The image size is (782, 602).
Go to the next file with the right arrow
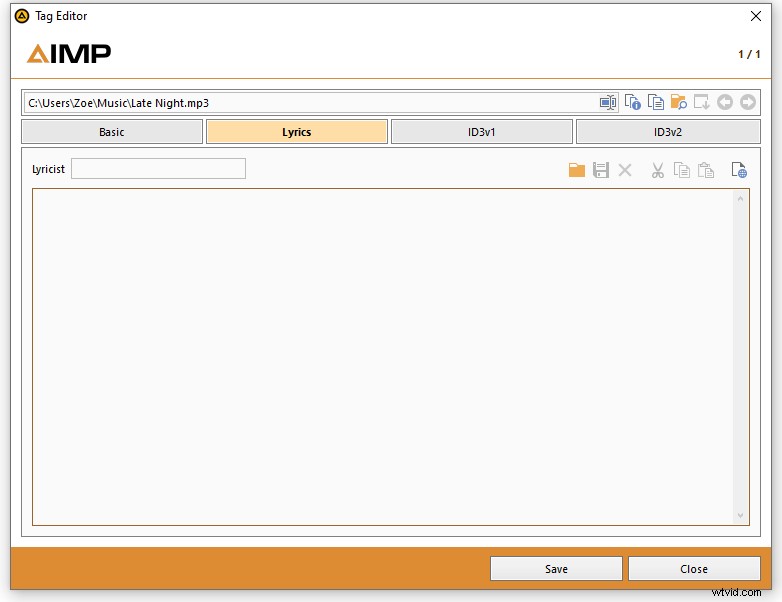click(748, 102)
